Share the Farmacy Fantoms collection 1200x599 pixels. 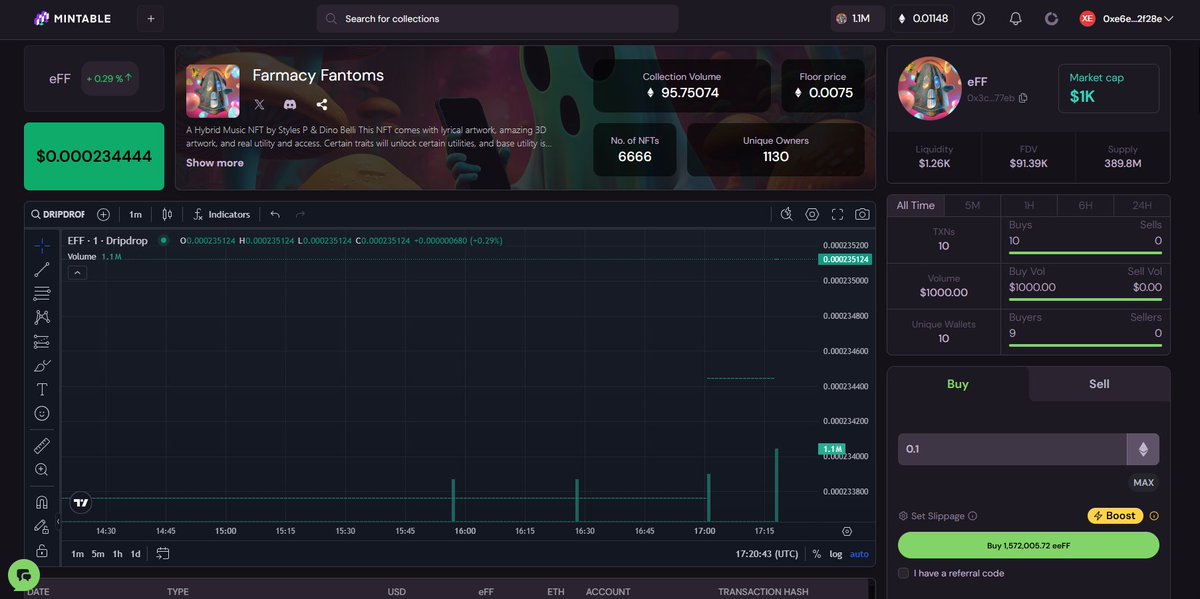[x=321, y=104]
